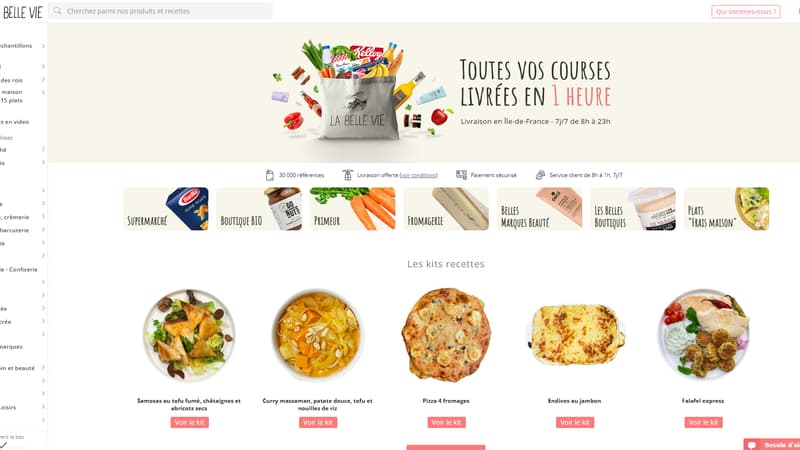Expand the soin et beauté sidebar chevron

pyautogui.click(x=43, y=367)
